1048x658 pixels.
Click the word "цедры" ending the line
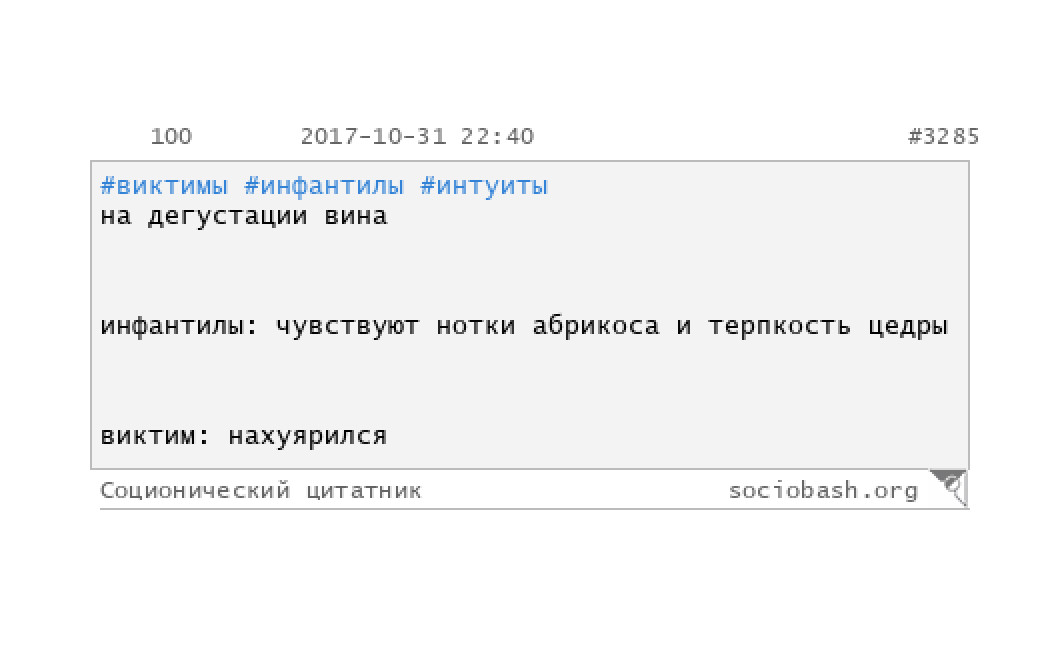tap(908, 327)
